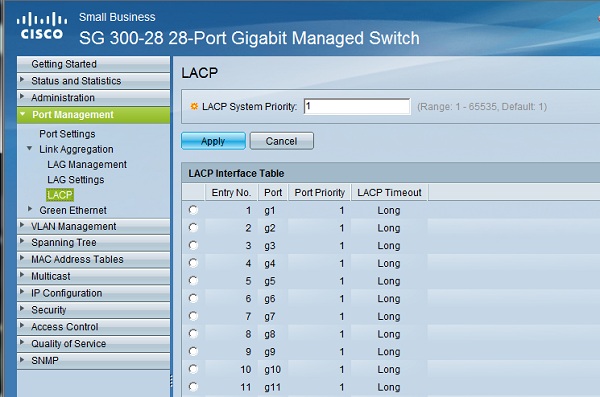Click the Apply button
Image resolution: width=600 pixels, height=397 pixels.
[213, 141]
